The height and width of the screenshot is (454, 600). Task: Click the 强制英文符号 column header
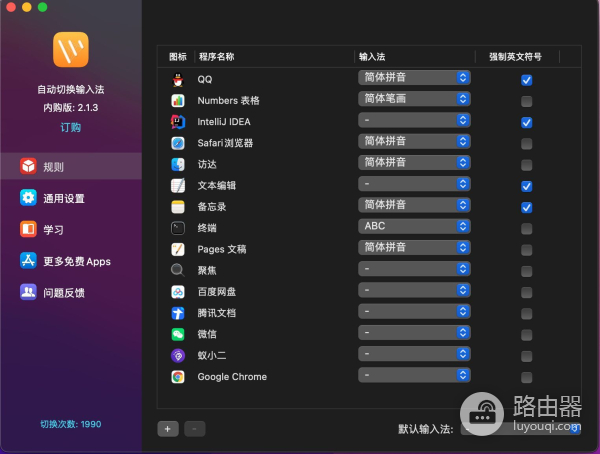click(x=515, y=57)
